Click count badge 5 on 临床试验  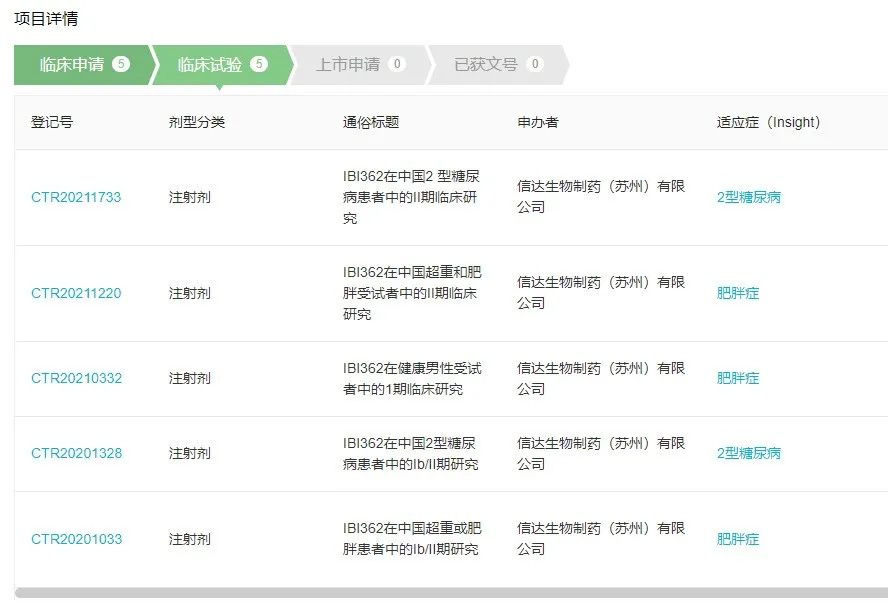pyautogui.click(x=259, y=65)
